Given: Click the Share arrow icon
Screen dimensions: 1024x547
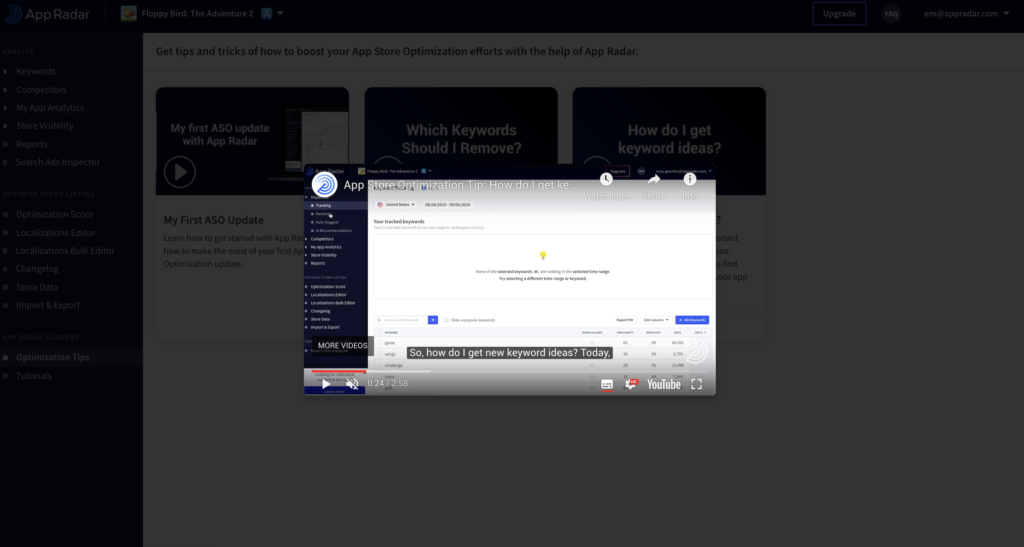Looking at the screenshot, I should (654, 179).
